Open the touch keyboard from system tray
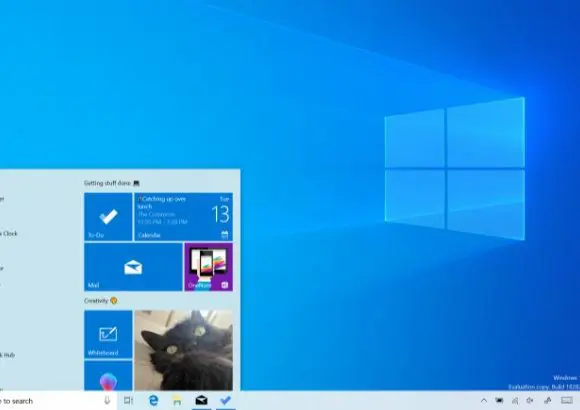This screenshot has width=580, height=410. (567, 400)
